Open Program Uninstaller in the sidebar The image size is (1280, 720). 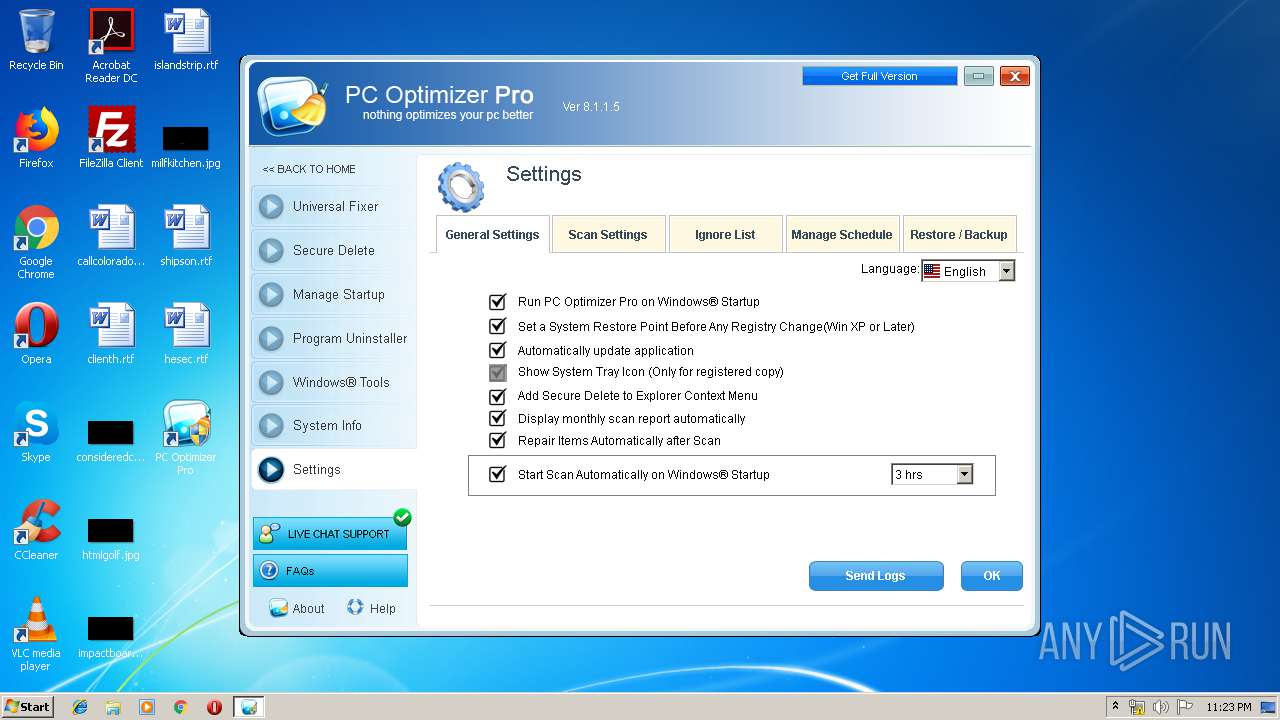point(333,339)
